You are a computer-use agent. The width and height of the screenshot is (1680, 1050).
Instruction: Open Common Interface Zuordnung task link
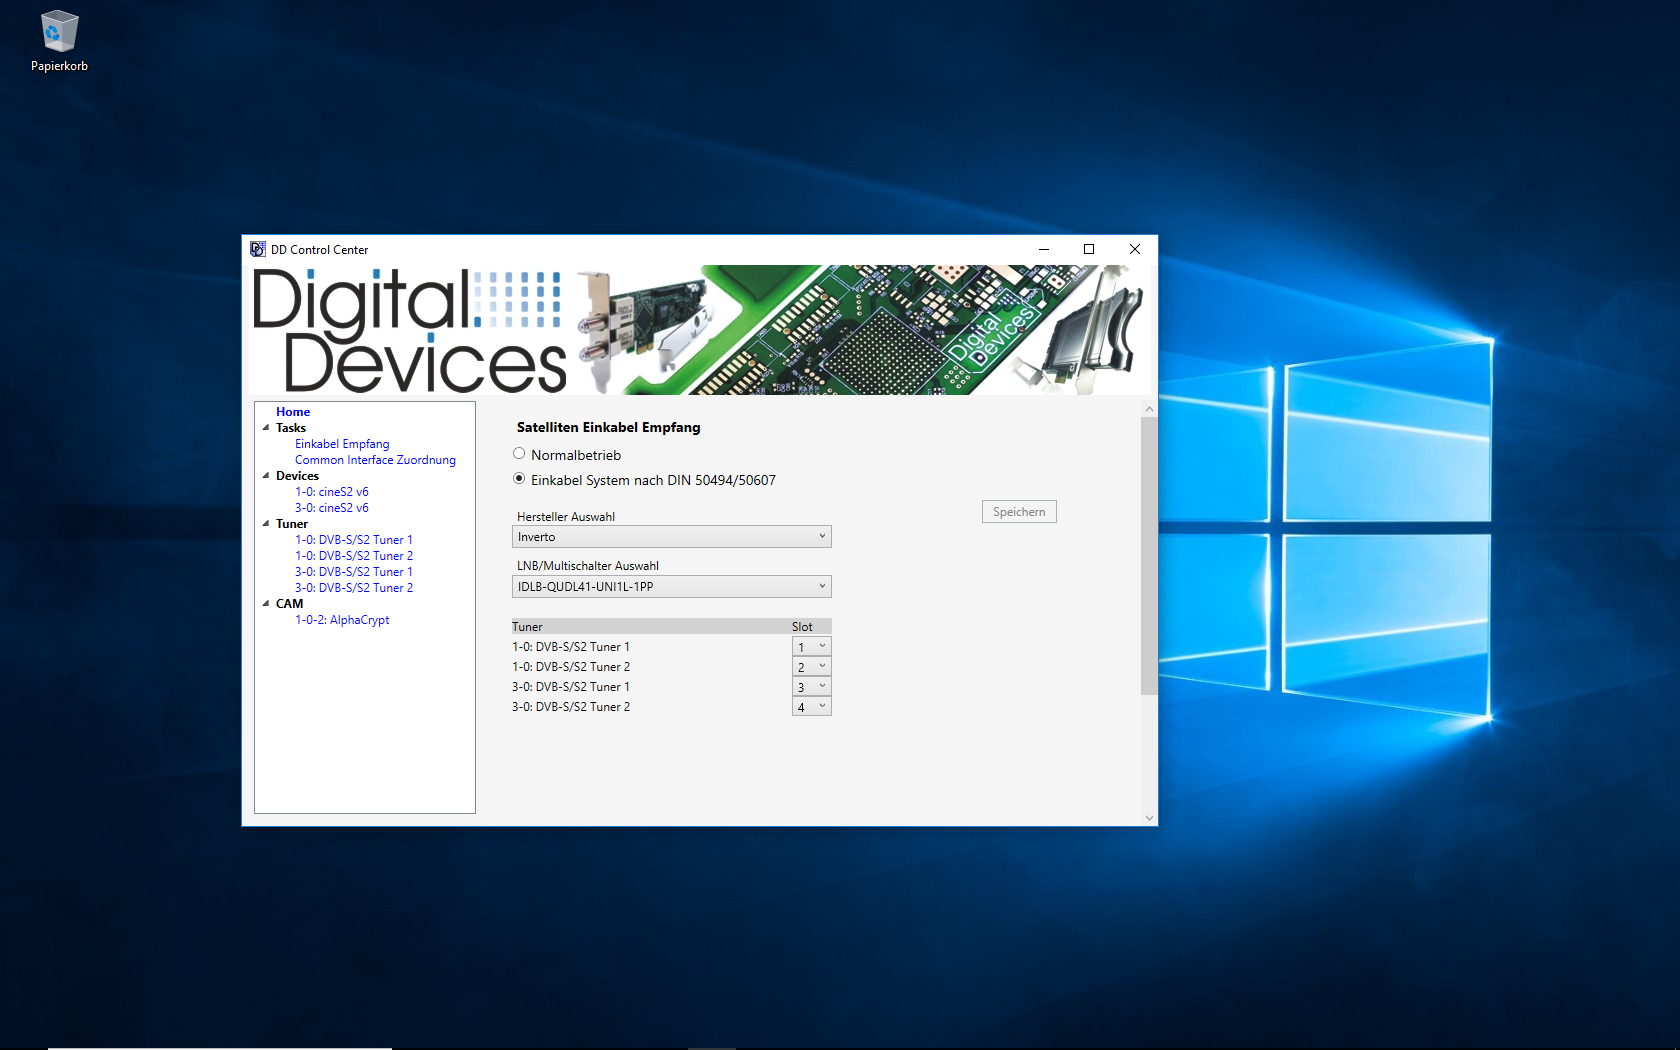click(x=375, y=460)
